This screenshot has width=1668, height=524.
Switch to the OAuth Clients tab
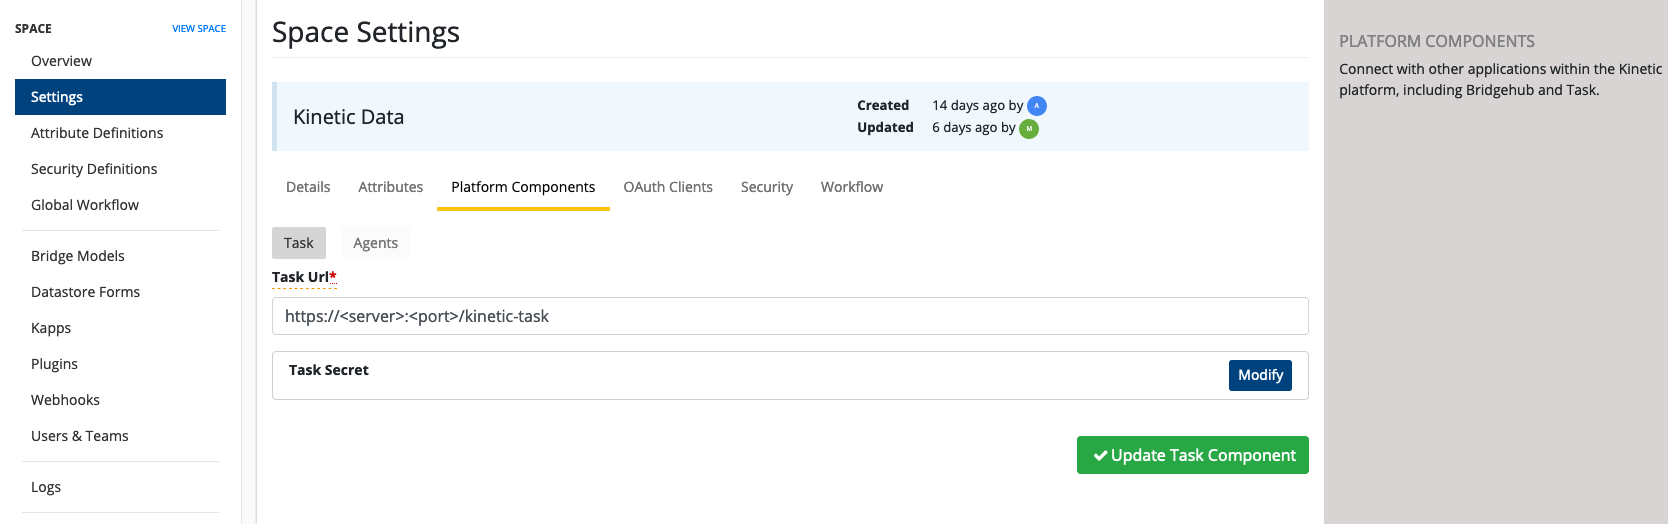click(668, 187)
